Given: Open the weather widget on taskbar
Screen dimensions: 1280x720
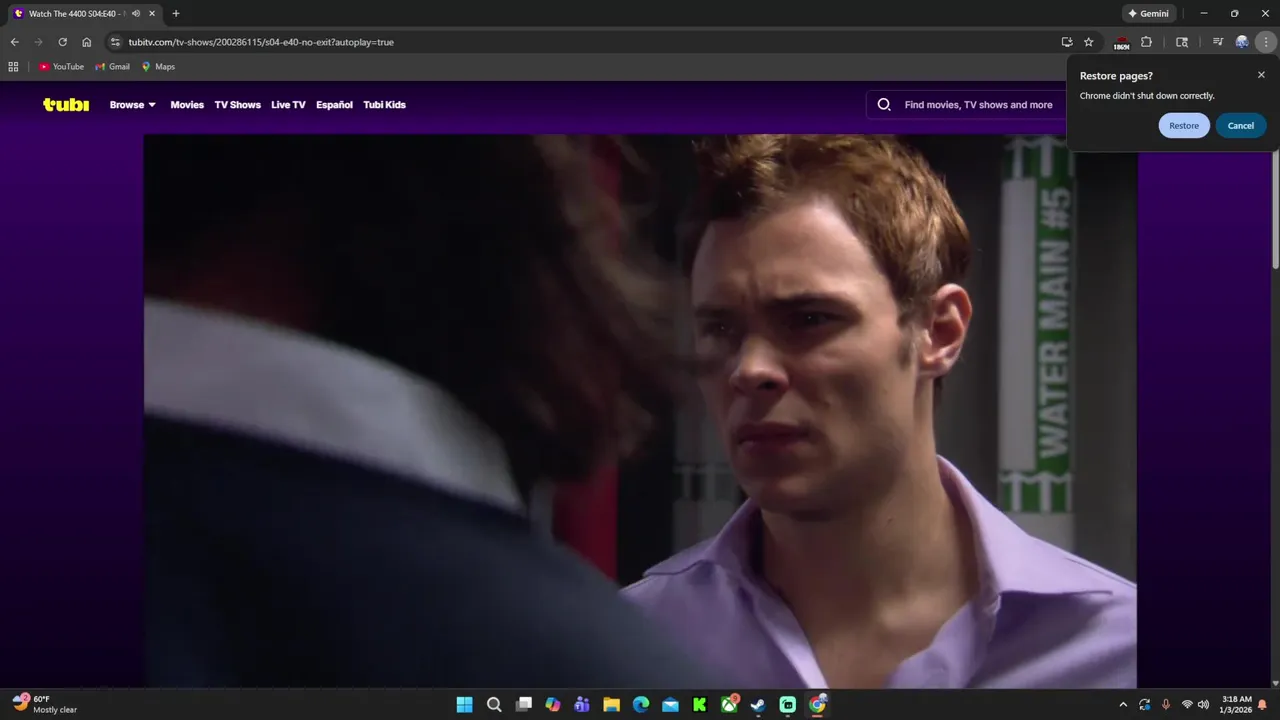Looking at the screenshot, I should pyautogui.click(x=45, y=704).
